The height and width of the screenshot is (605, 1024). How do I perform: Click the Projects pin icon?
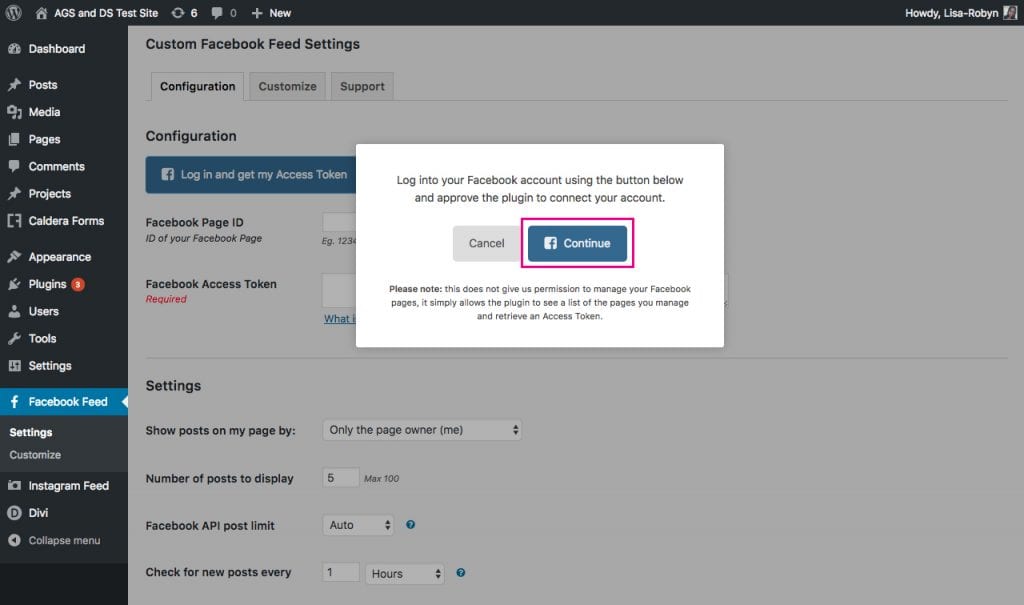(14, 194)
